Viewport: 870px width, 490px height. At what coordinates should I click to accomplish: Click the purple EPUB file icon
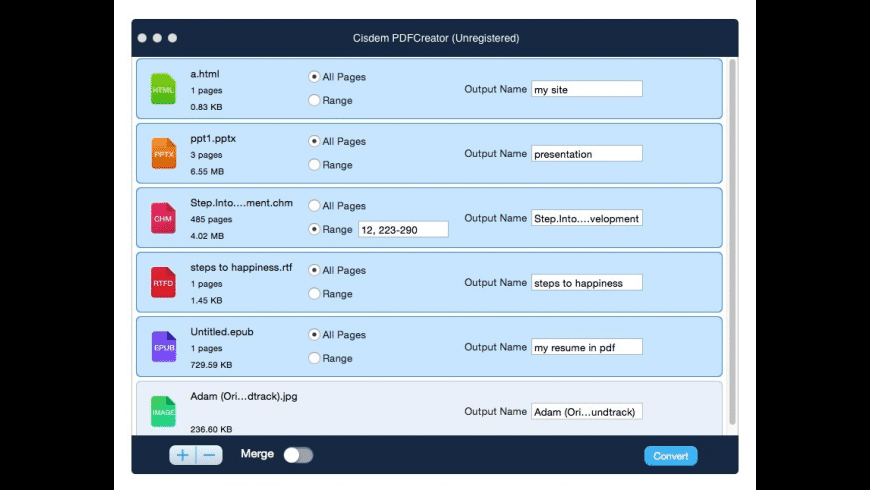click(x=163, y=346)
